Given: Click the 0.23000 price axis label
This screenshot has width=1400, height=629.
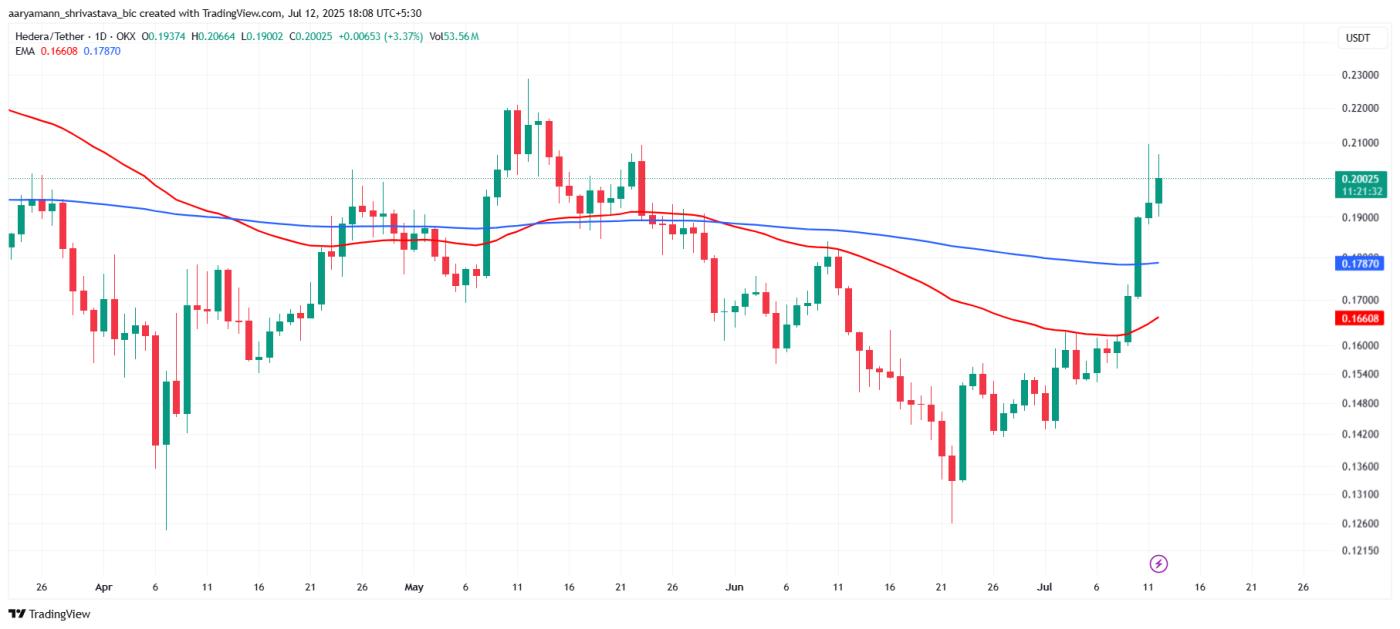Looking at the screenshot, I should [1358, 75].
